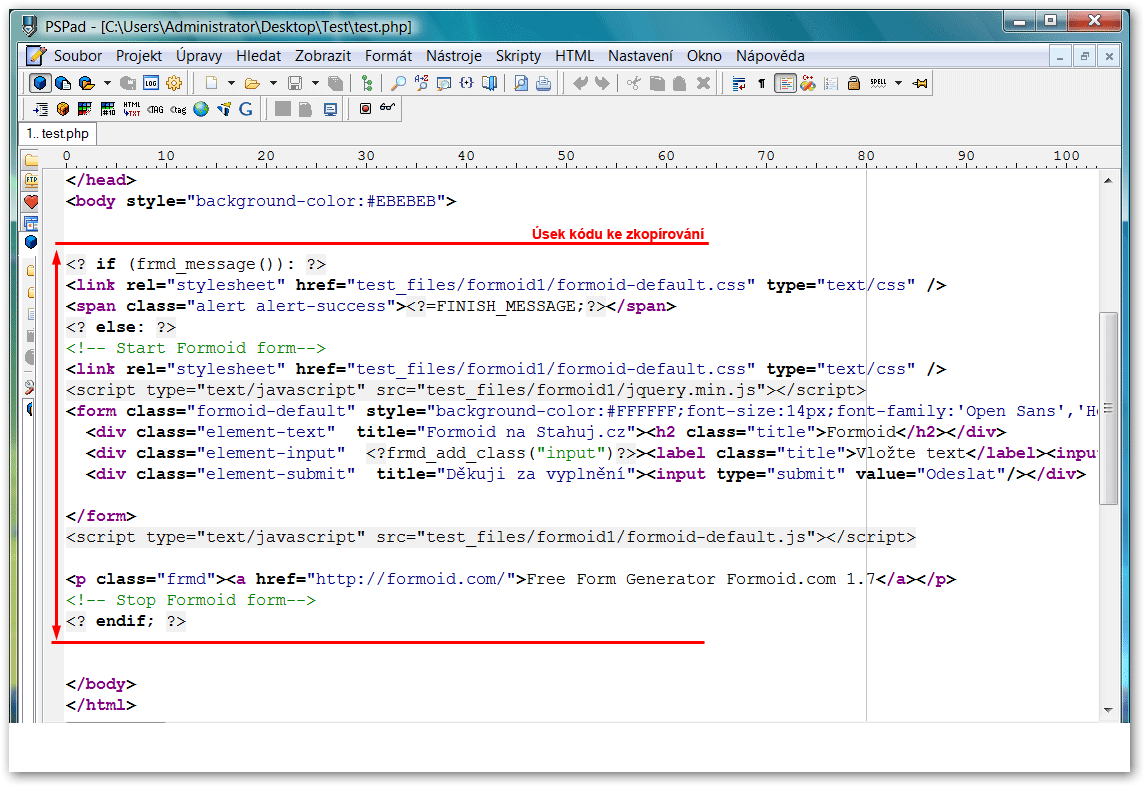Click the editor vertical scrollbar thumb

1108,408
